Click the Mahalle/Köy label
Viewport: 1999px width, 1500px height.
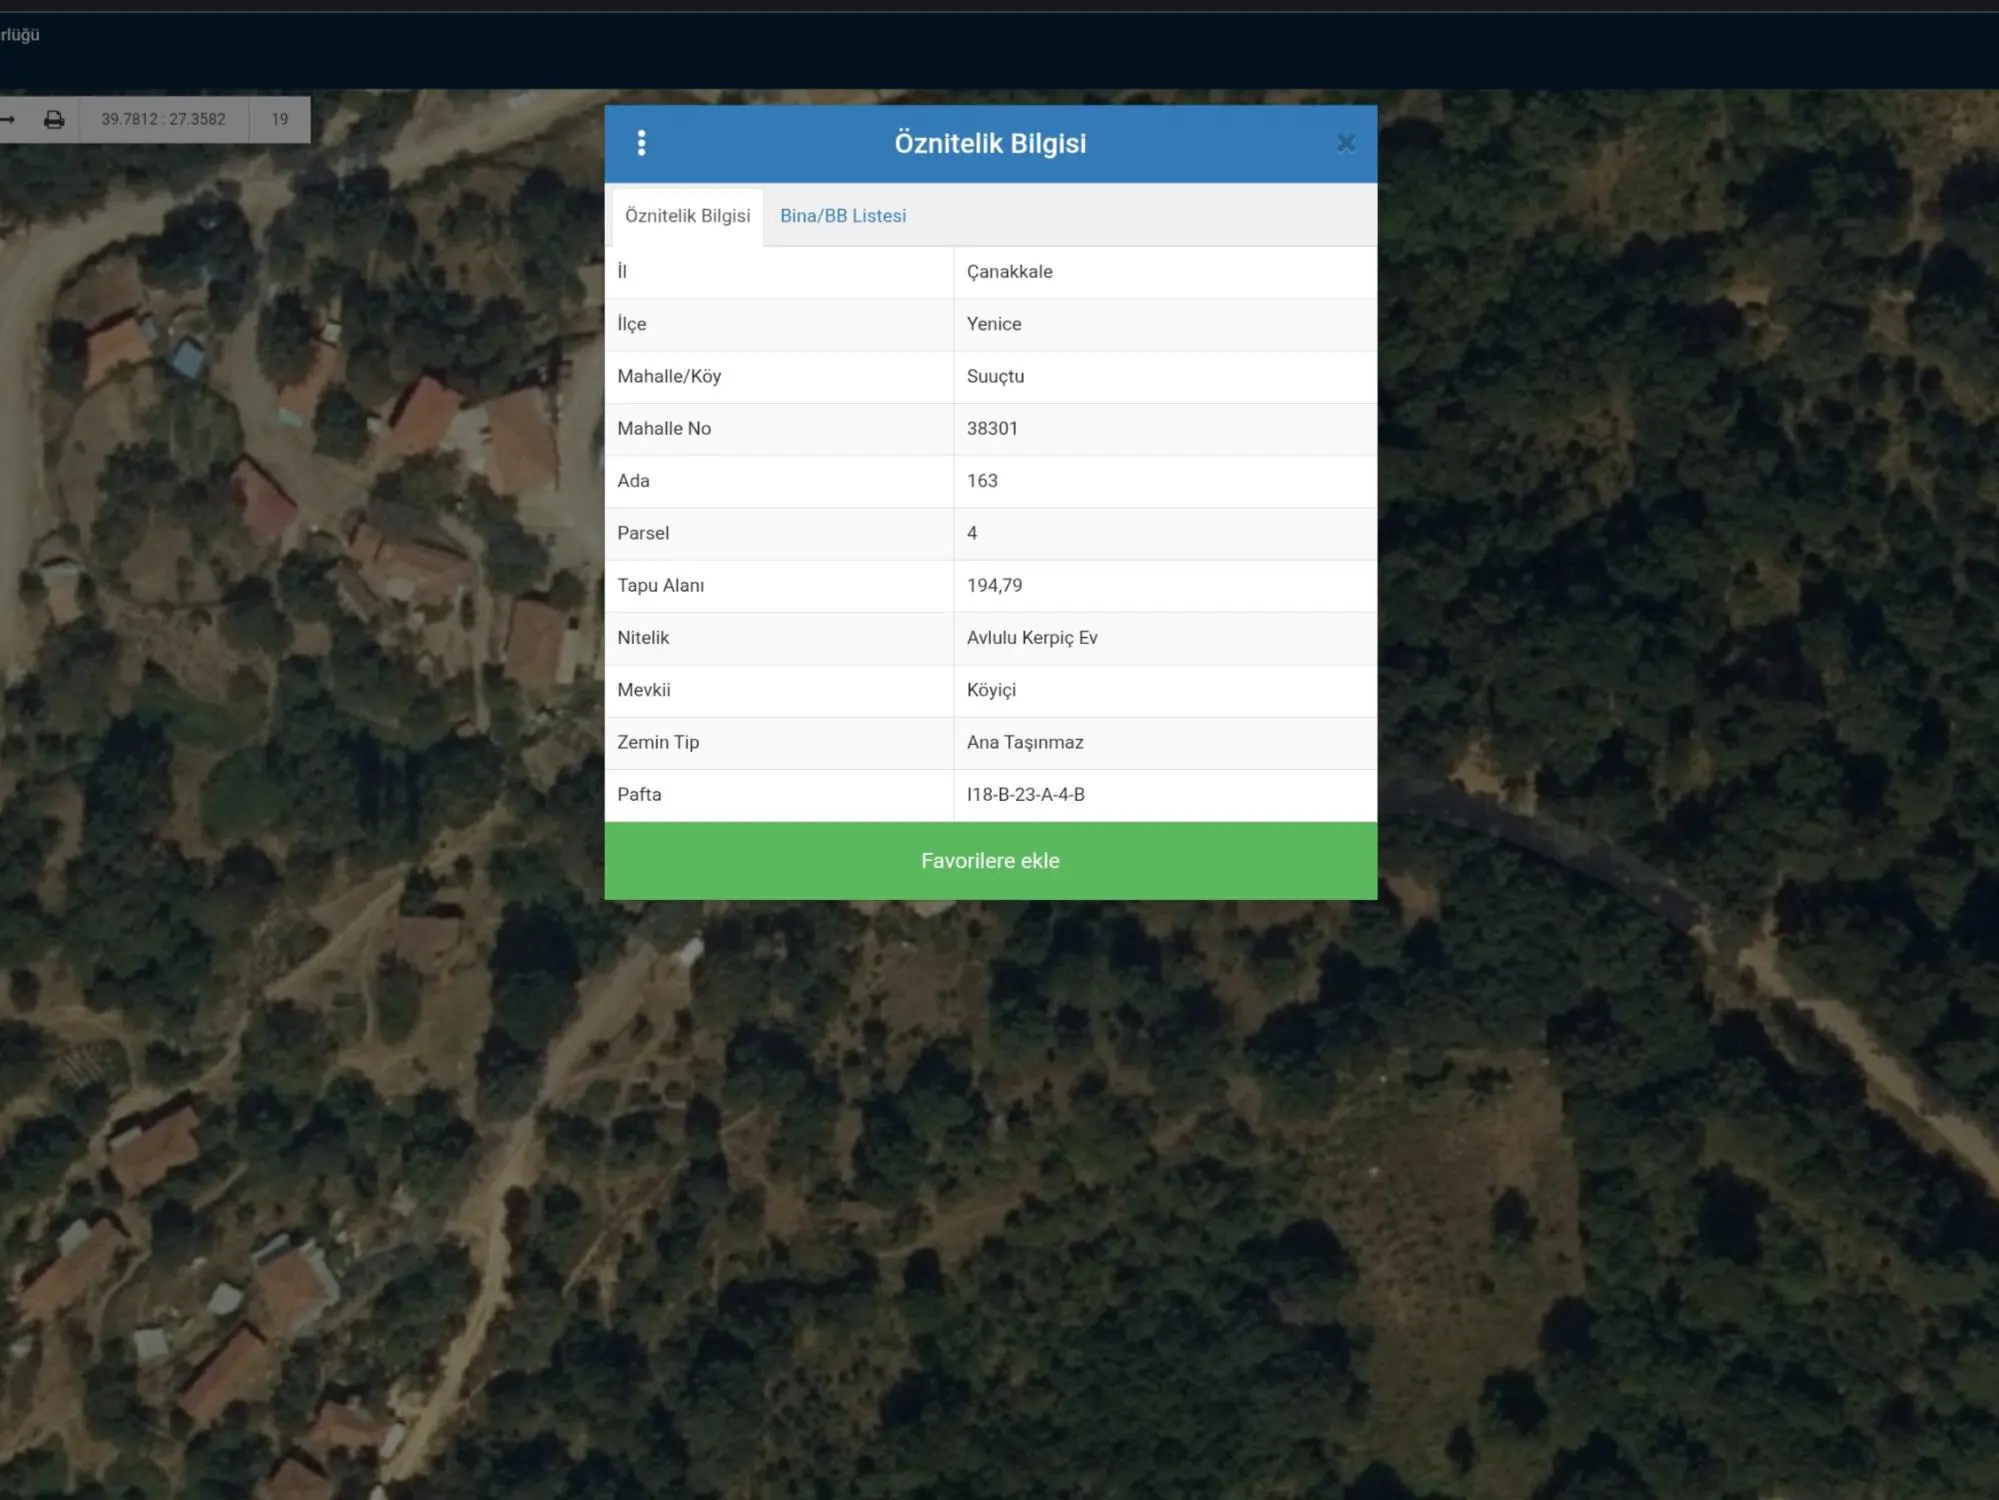coord(669,377)
